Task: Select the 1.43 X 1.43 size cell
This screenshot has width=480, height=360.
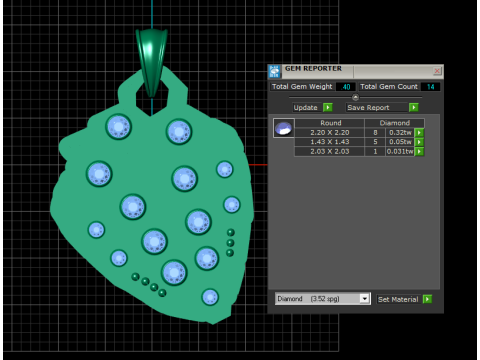Action: [x=330, y=142]
